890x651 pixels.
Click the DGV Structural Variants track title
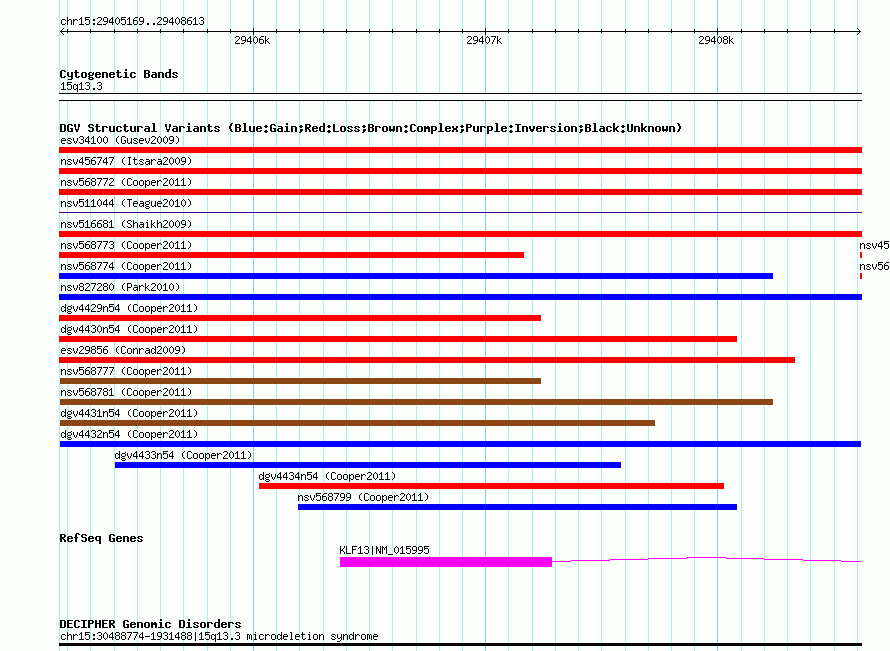click(x=371, y=128)
